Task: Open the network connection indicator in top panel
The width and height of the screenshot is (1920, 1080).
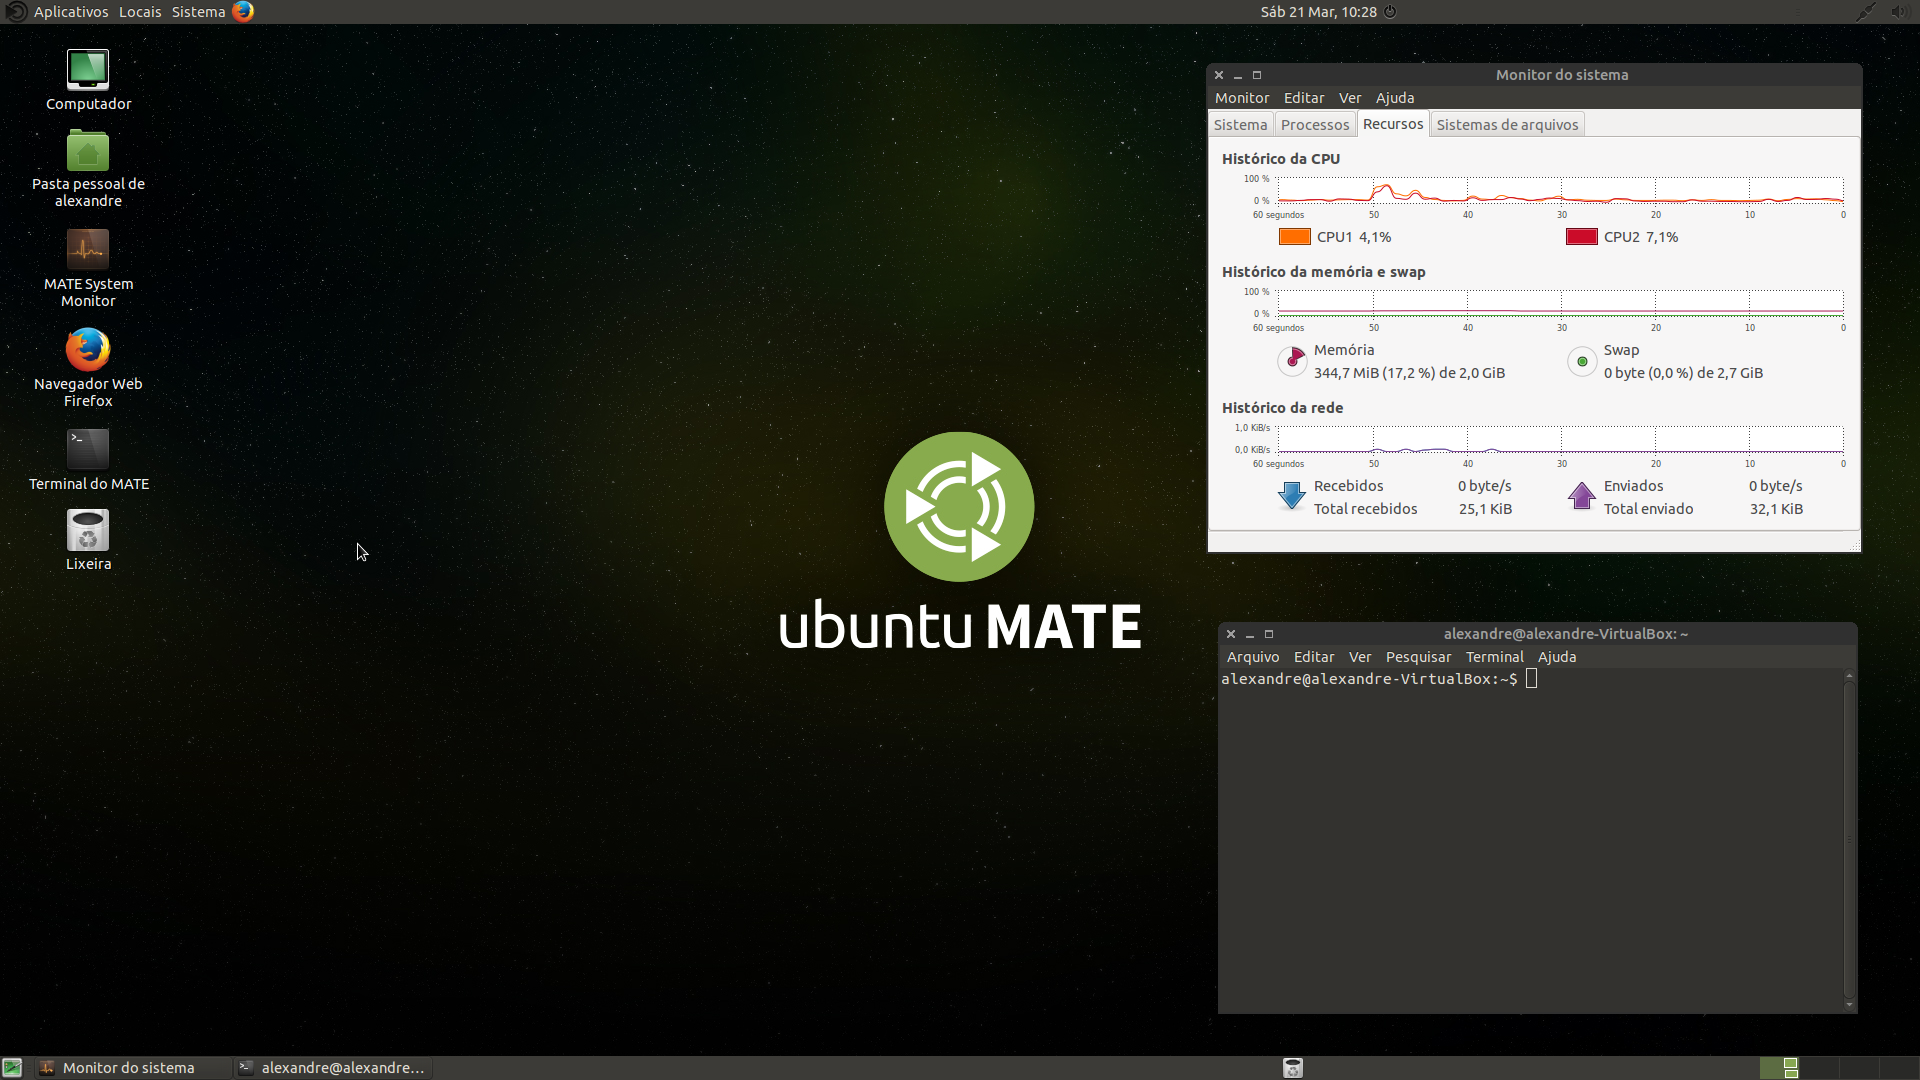Action: [x=1865, y=12]
